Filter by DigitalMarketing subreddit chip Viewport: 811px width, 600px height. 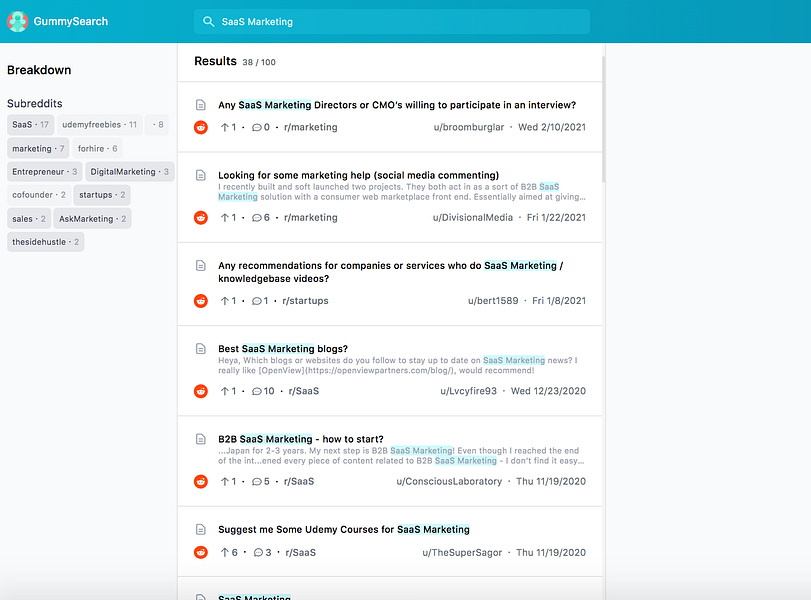129,172
